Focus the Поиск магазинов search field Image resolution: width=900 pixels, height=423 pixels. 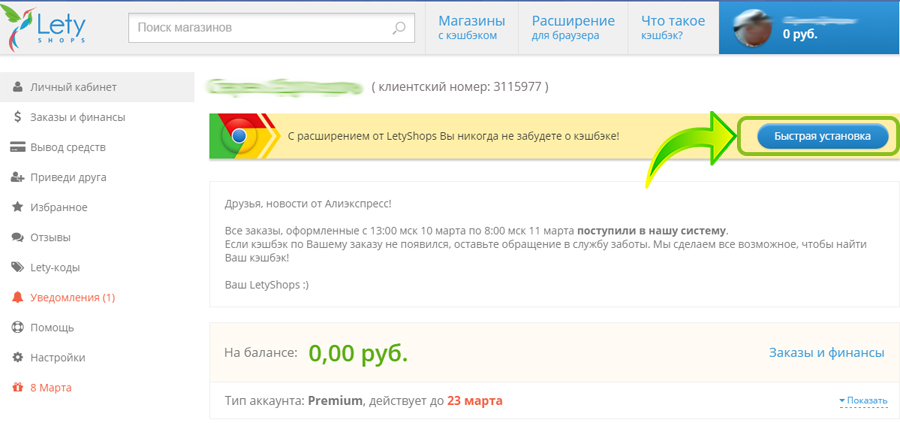coord(271,28)
